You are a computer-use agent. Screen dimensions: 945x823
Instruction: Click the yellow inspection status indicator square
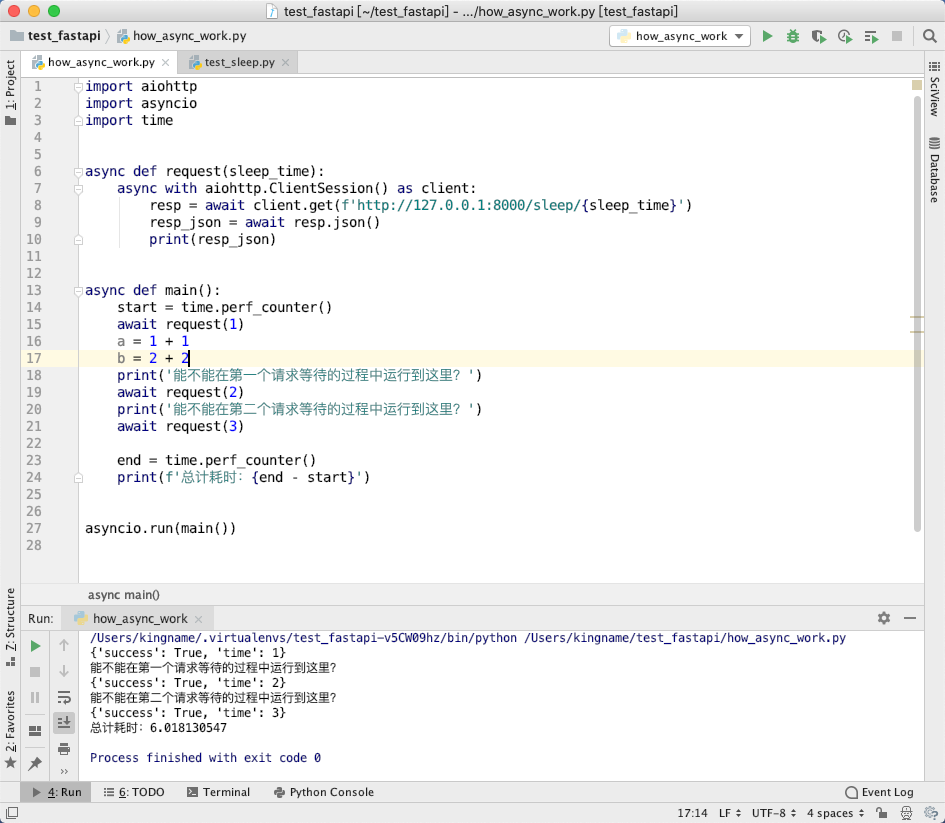coord(917,85)
